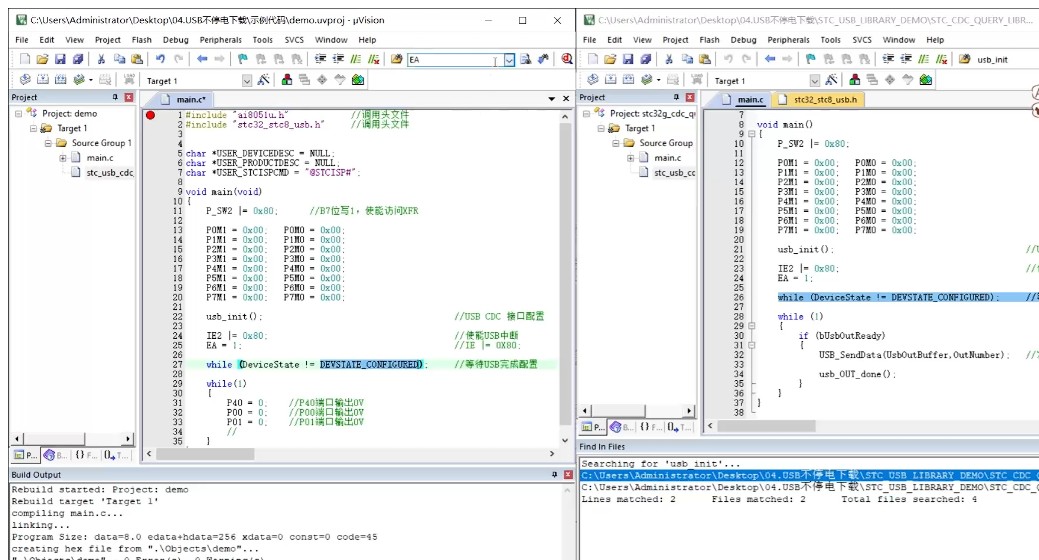Start debug session icon in left toolbar
The width and height of the screenshot is (1039, 560).
click(567, 59)
